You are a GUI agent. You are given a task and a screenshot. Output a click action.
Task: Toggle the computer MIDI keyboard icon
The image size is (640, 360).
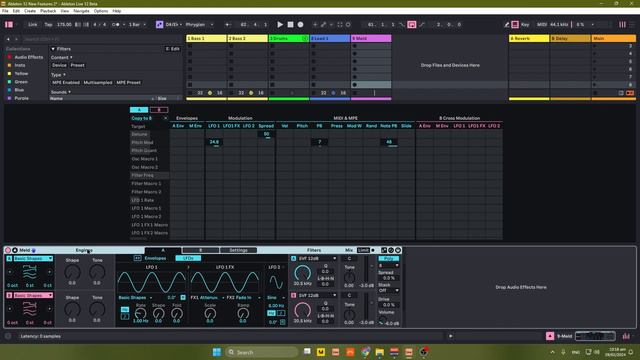click(x=515, y=24)
